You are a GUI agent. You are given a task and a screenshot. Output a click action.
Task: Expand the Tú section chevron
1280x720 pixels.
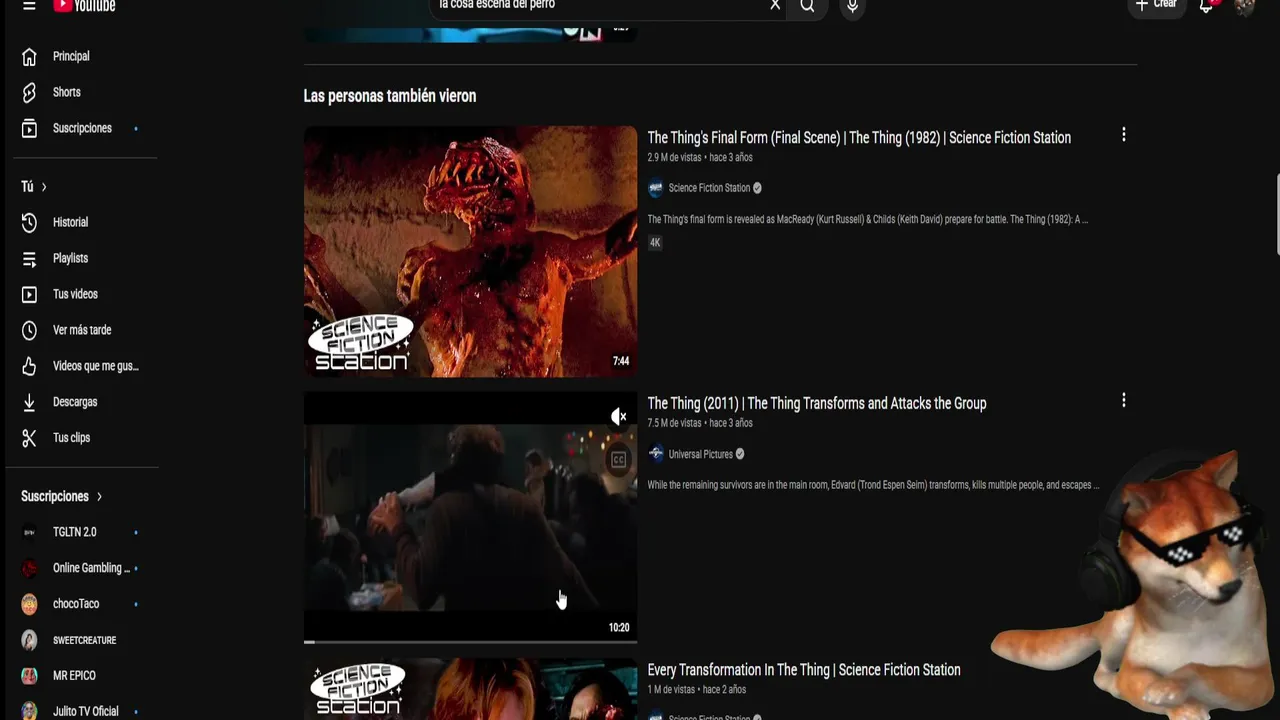[x=44, y=187]
